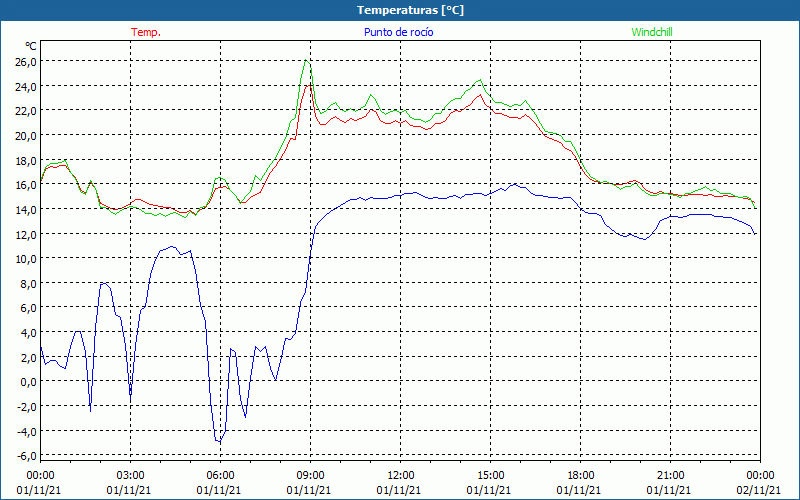Viewport: 800px width, 500px height.
Task: Click the 10,0 y-axis value
Action: (26, 259)
